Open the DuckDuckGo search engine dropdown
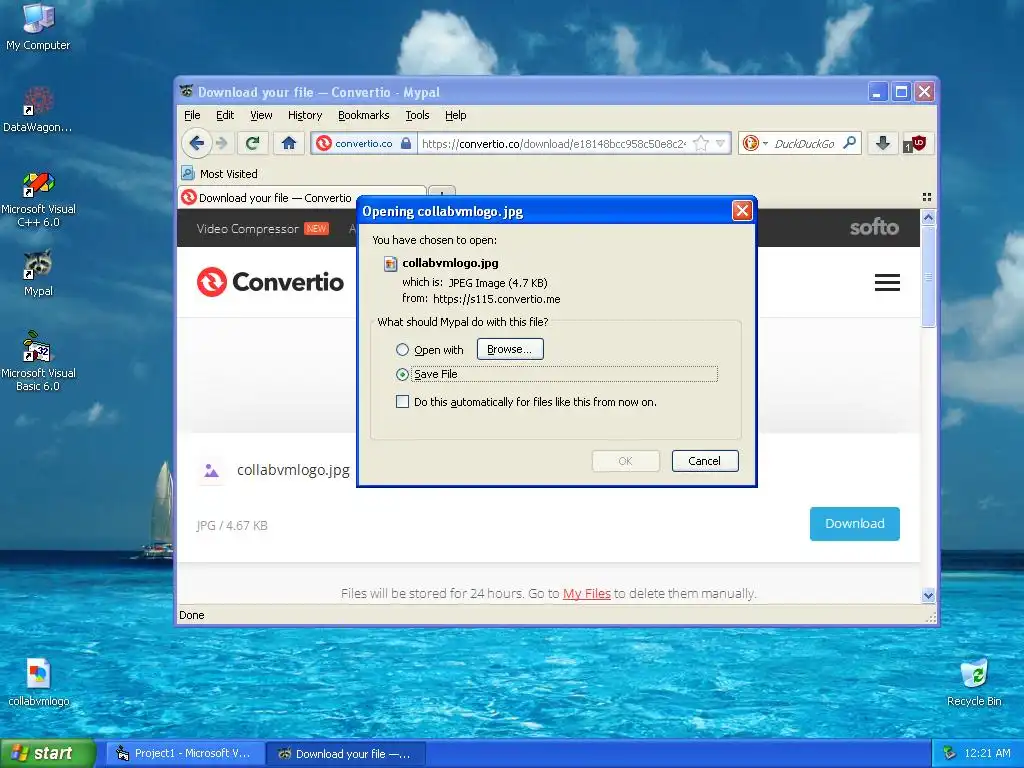Image resolution: width=1024 pixels, height=768 pixels. pyautogui.click(x=754, y=143)
